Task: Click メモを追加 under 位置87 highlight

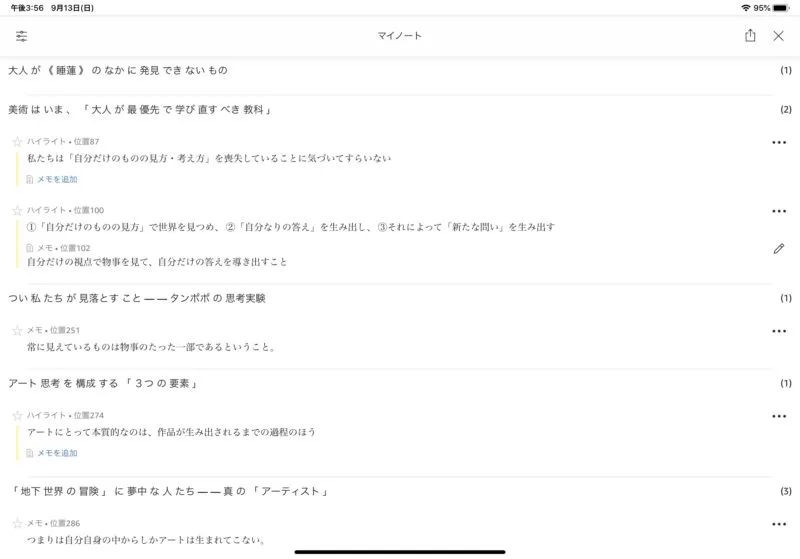Action: 57,180
